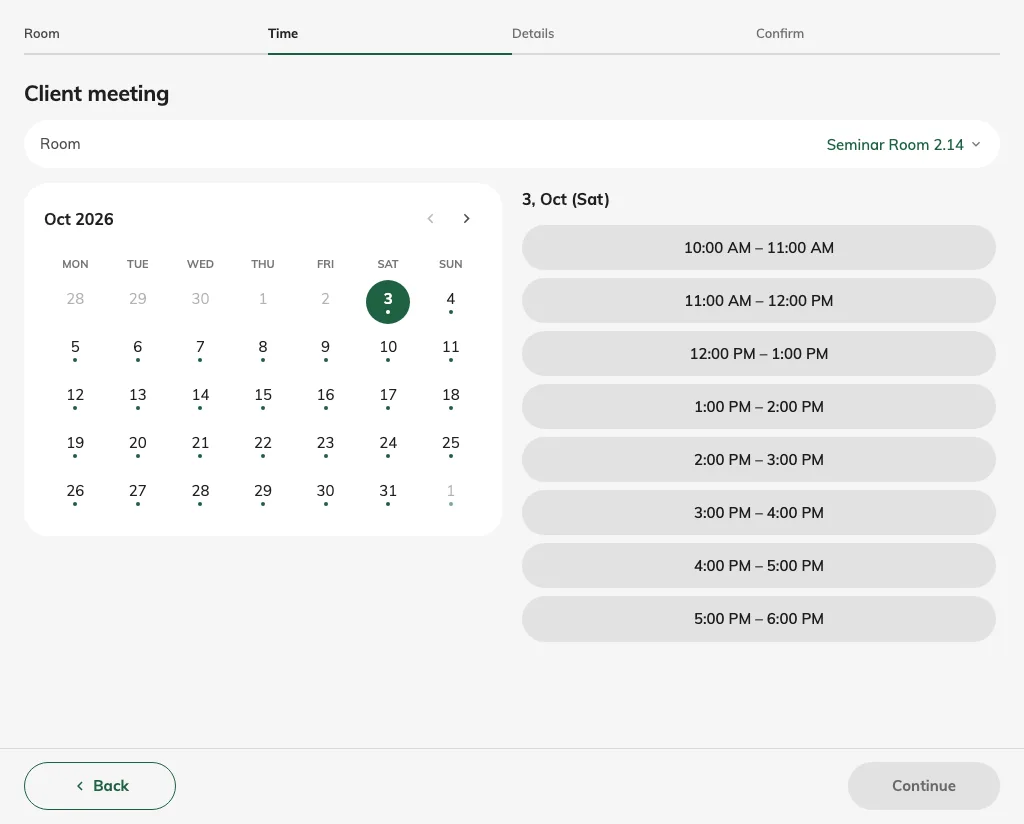Pick October 27 on the calendar
This screenshot has width=1024, height=824.
click(x=138, y=494)
